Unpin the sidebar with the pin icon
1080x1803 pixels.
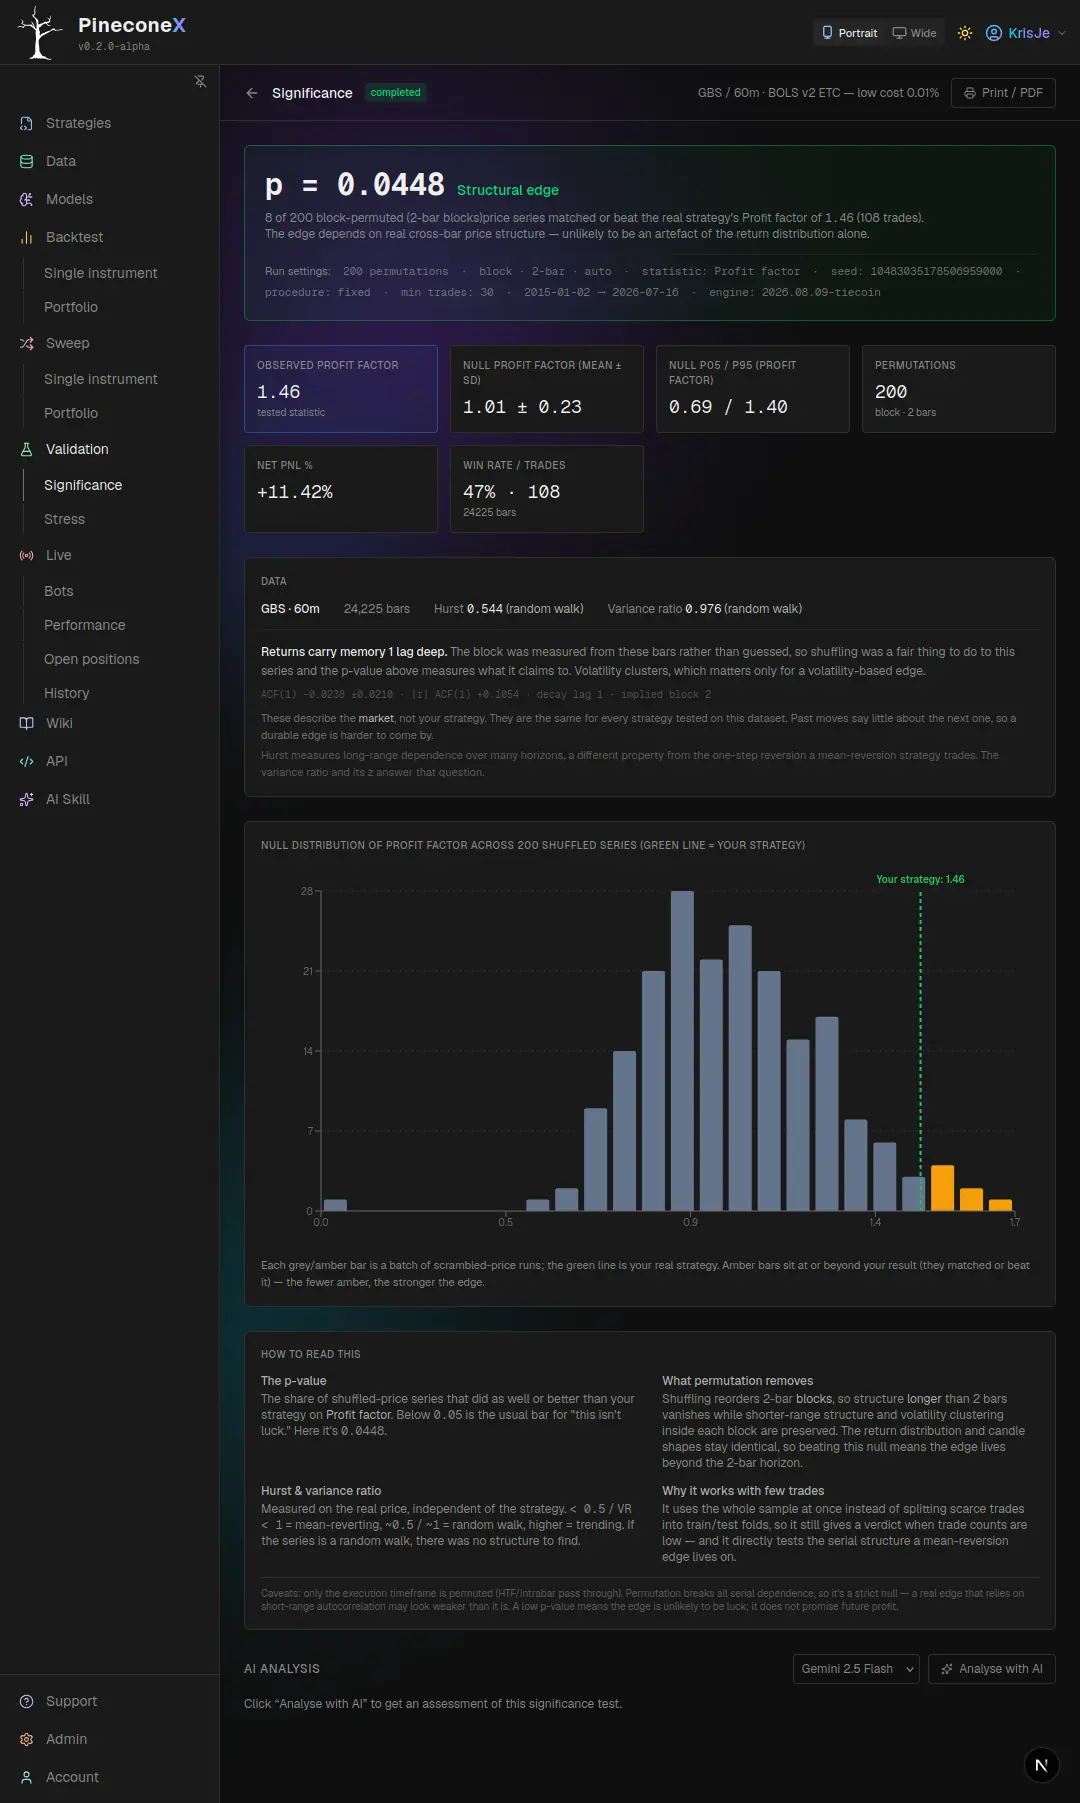200,81
